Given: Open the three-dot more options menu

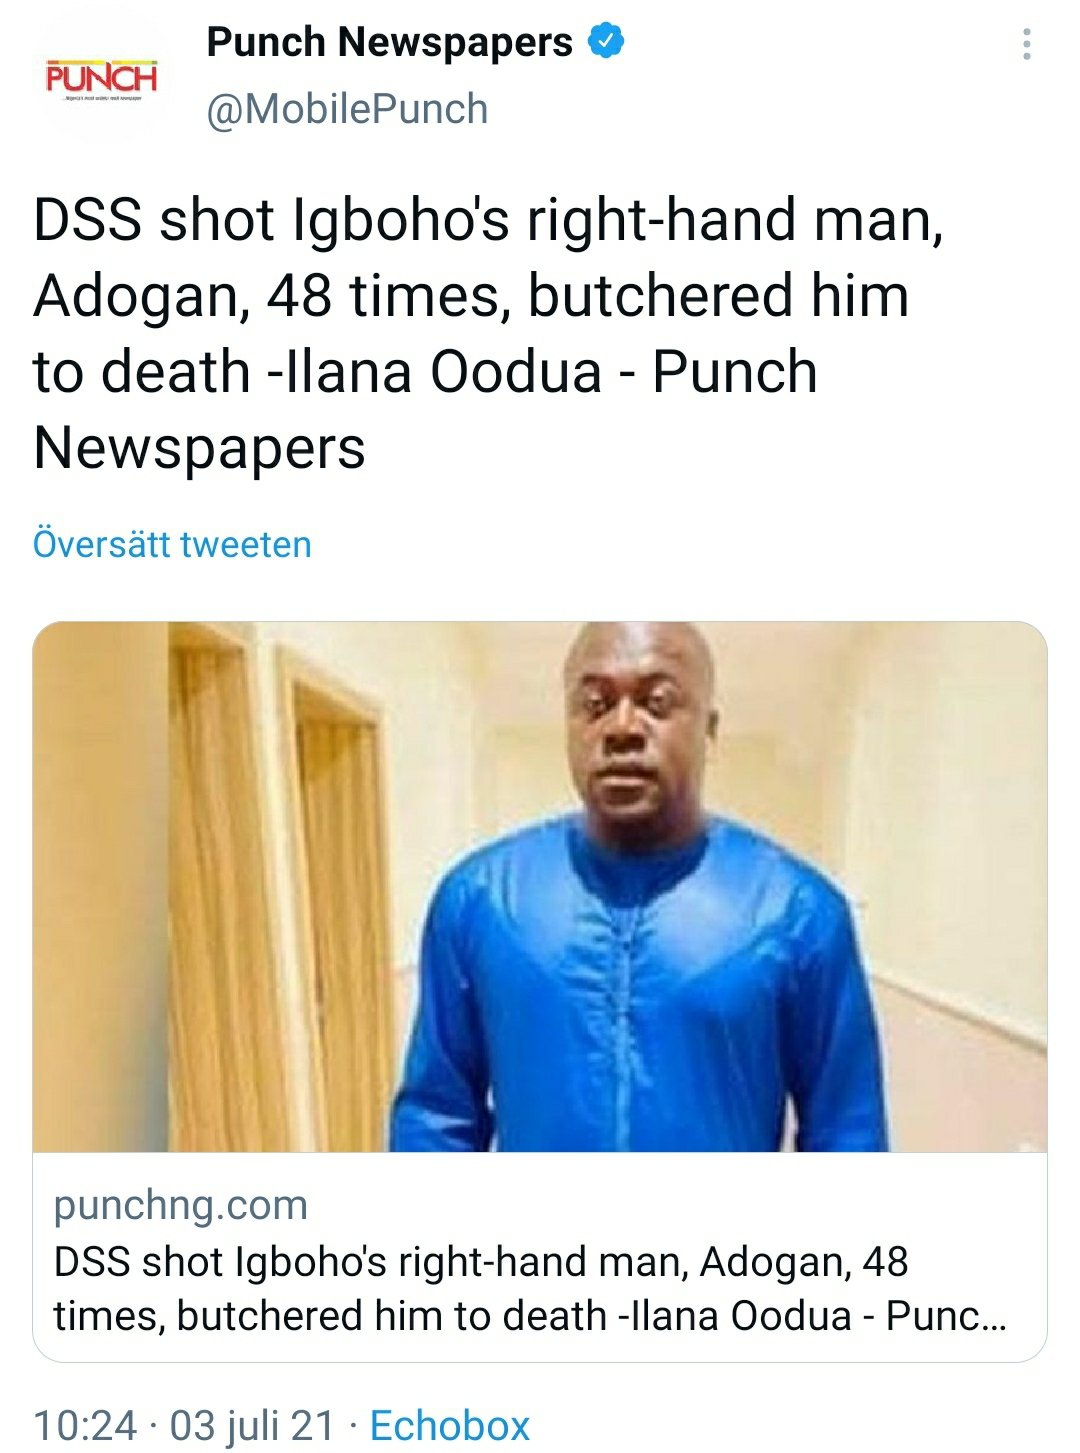Looking at the screenshot, I should point(1026,45).
